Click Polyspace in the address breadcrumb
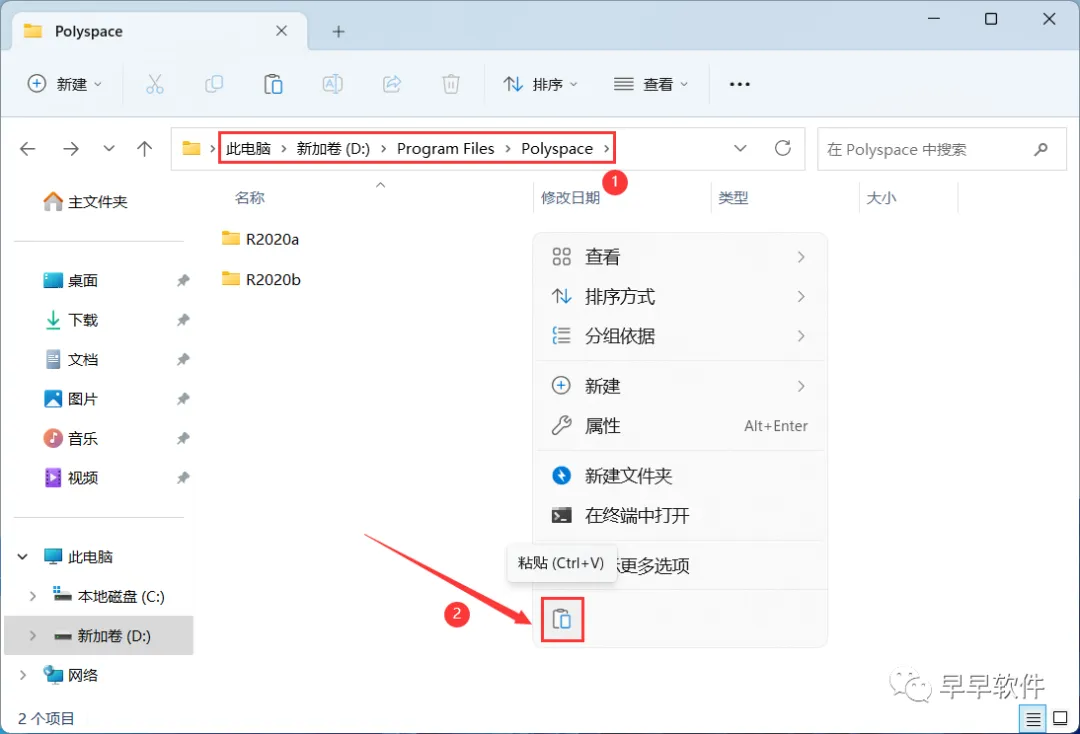The width and height of the screenshot is (1080, 734). tap(557, 149)
